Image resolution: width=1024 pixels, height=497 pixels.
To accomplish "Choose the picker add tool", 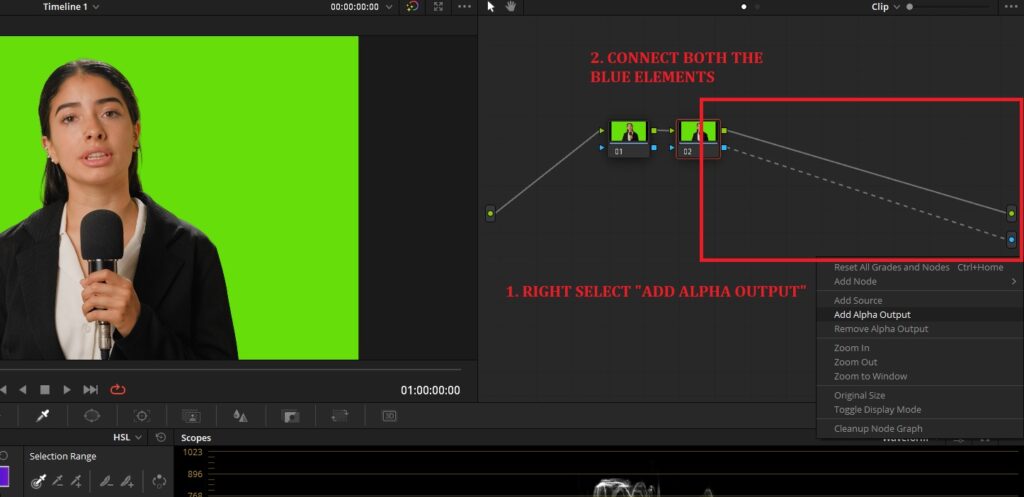I will click(76, 482).
